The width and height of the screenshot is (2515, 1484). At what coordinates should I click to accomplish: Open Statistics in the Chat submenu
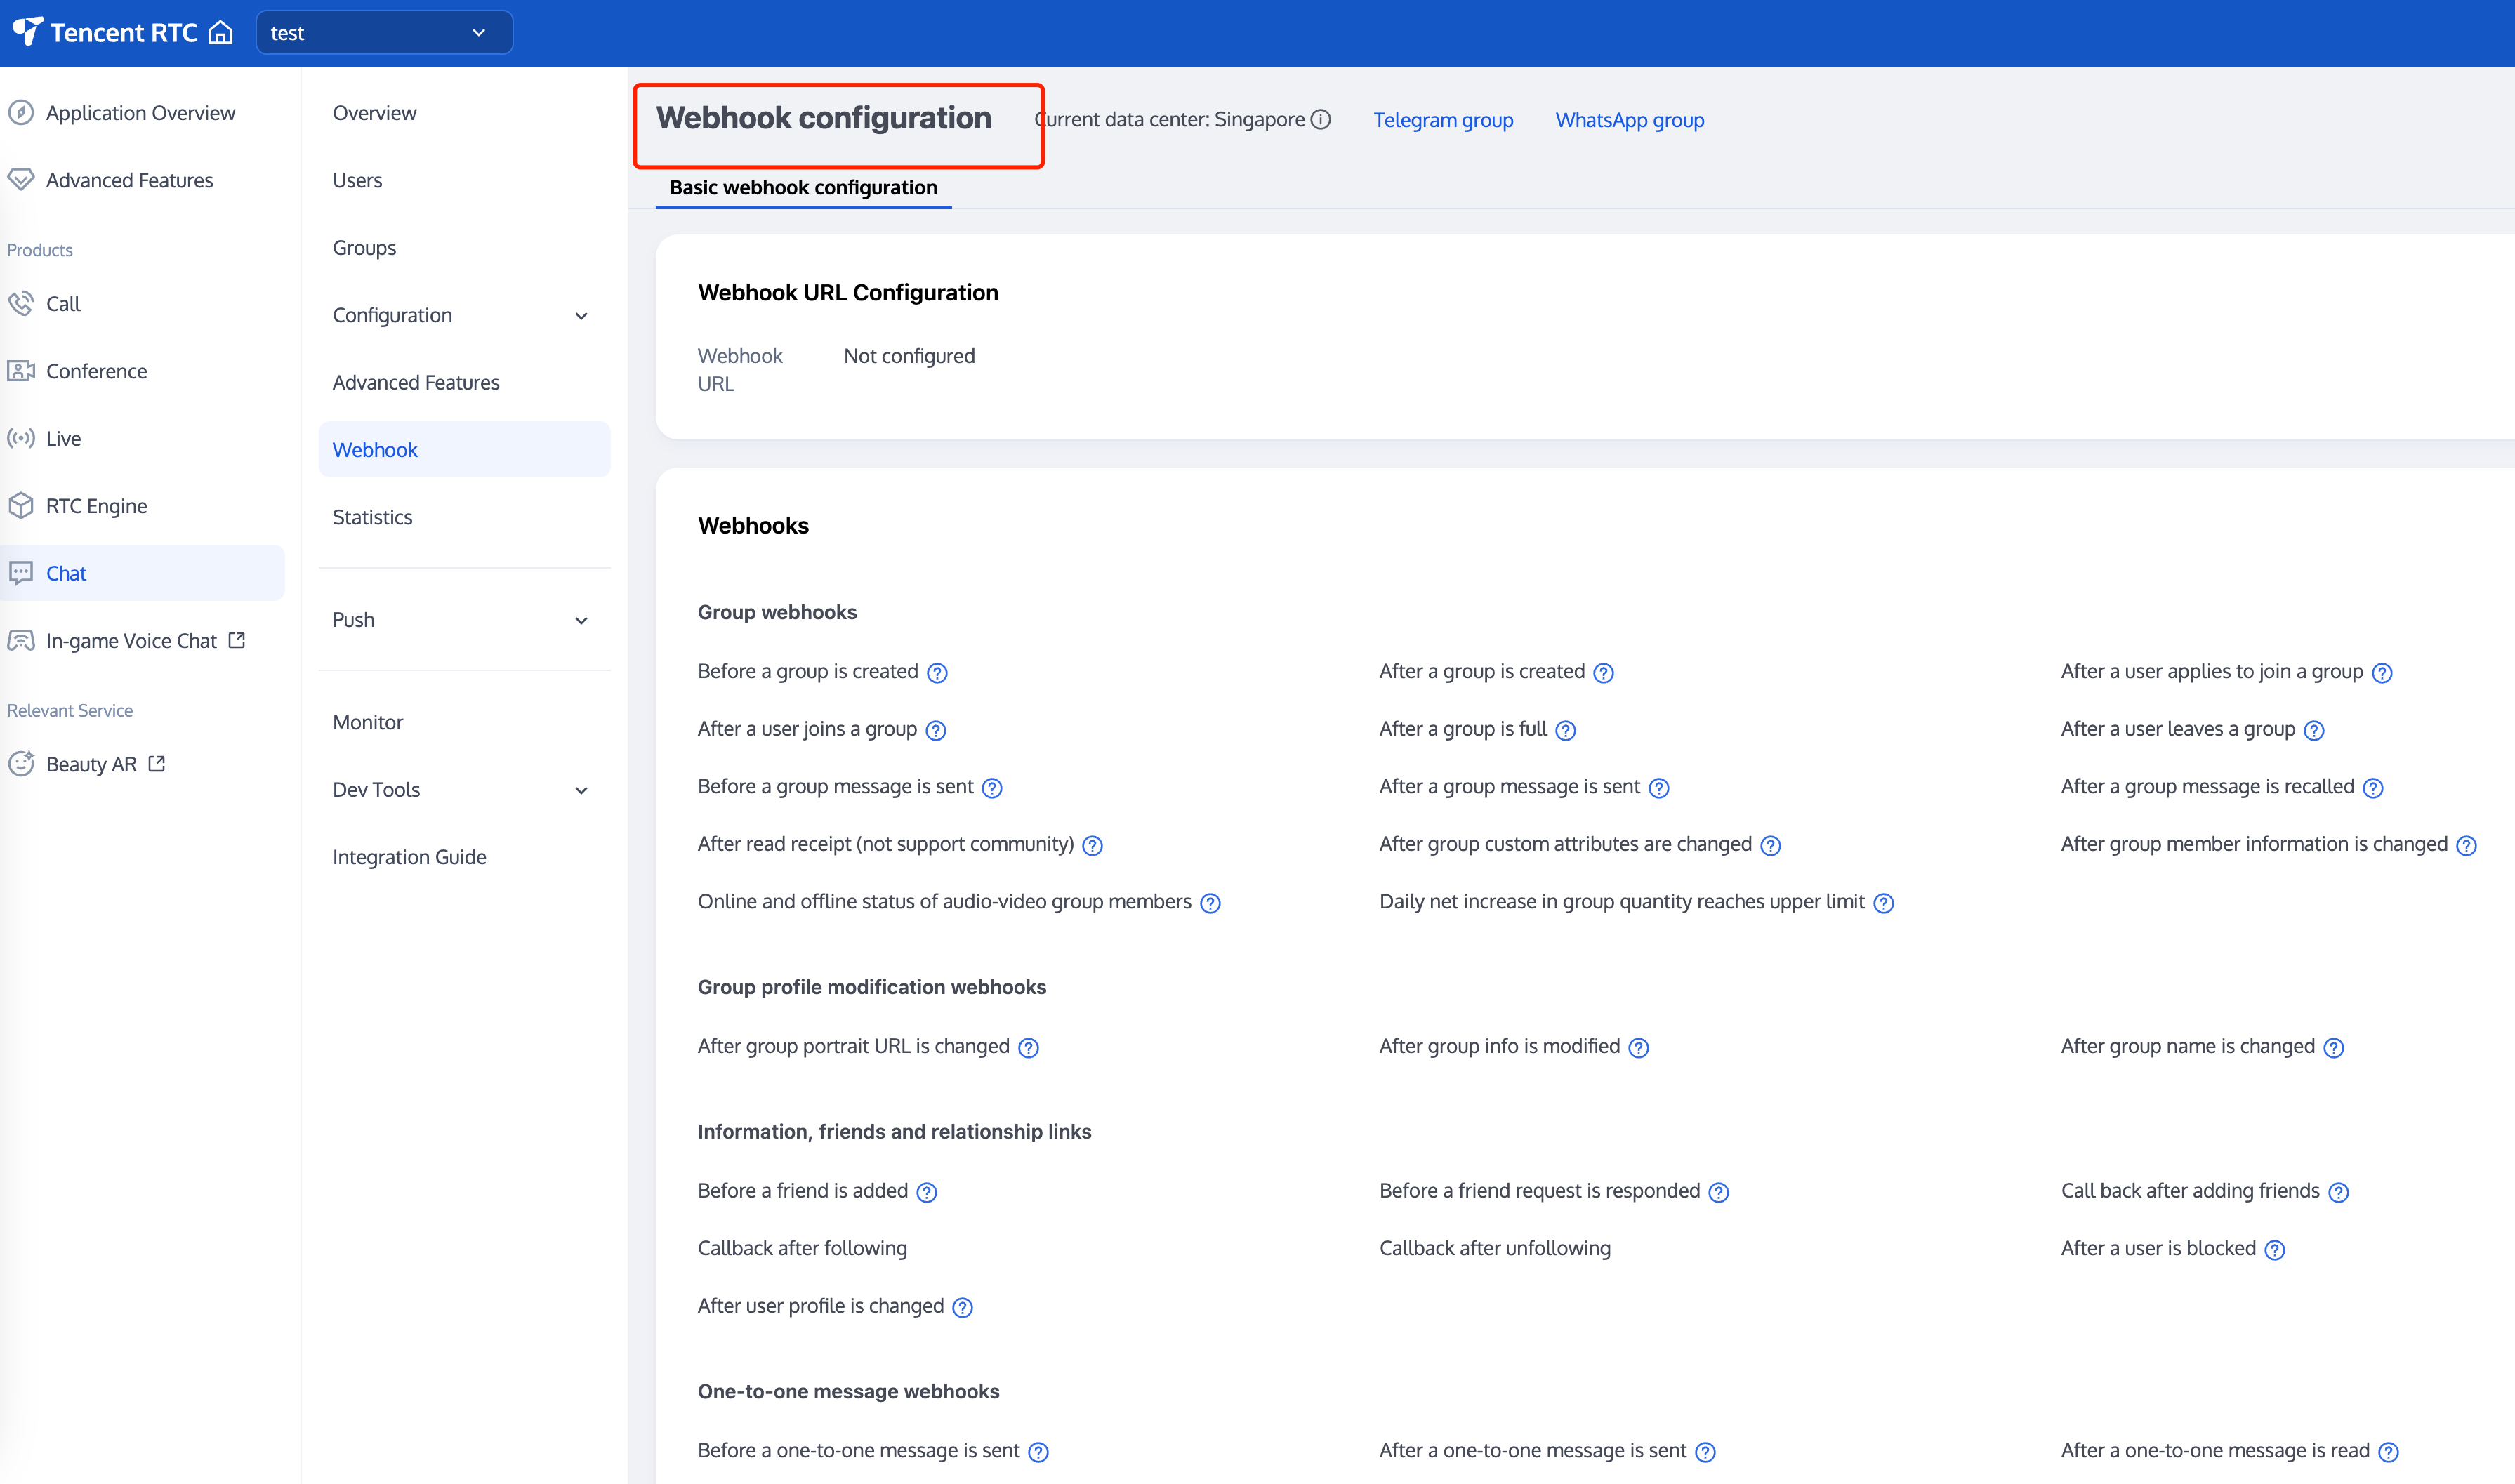pyautogui.click(x=372, y=517)
